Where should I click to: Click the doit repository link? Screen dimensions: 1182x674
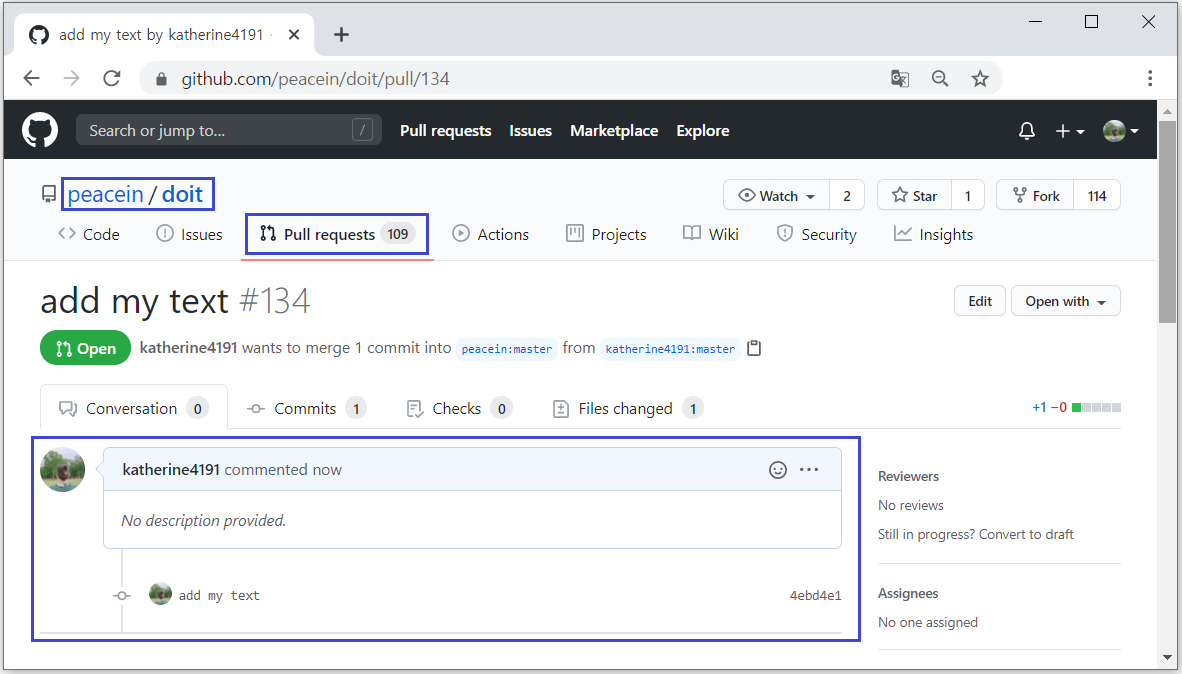click(182, 195)
